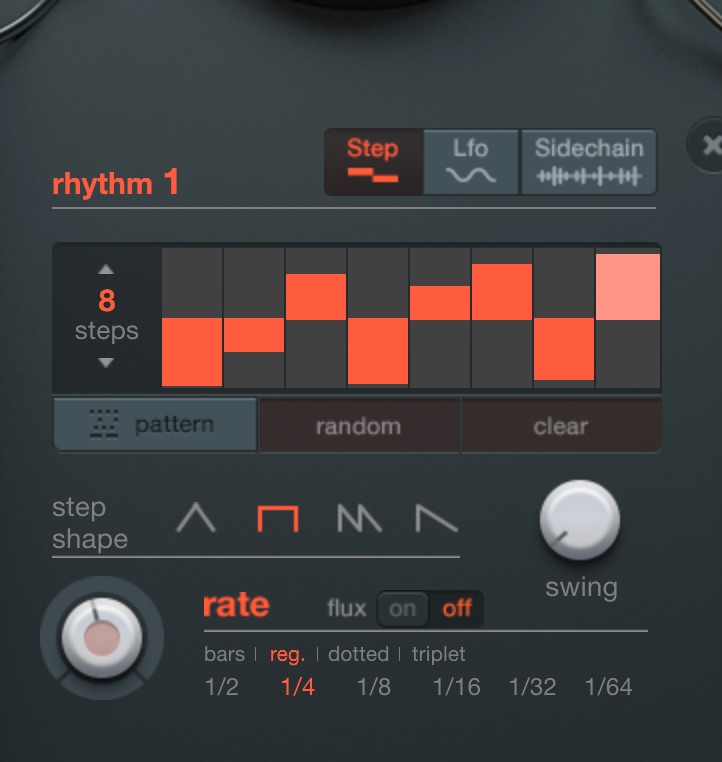Set rate to 1/16
This screenshot has width=722, height=762.
456,687
